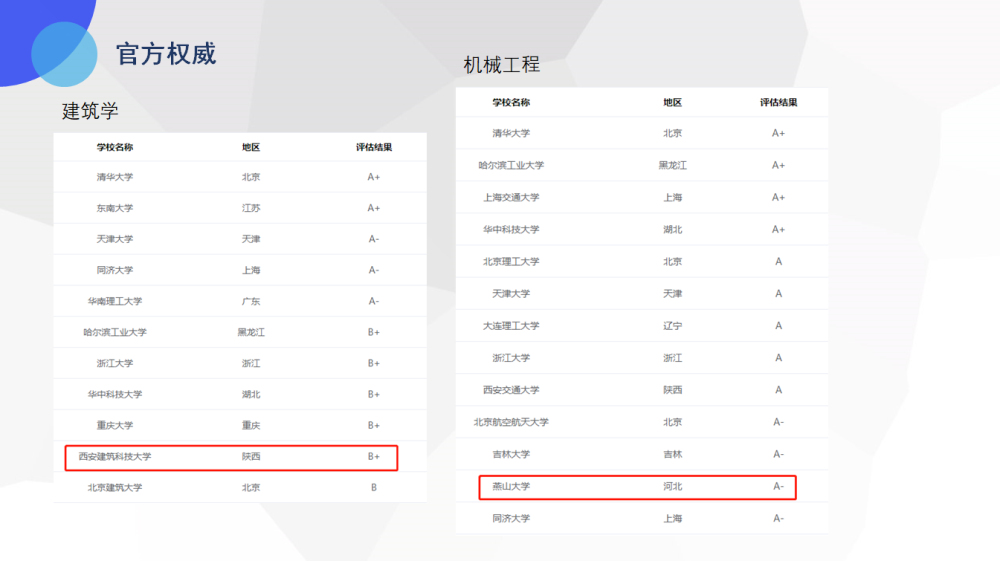Click 陕西 in the 西安建筑科技大学 row
The image size is (1000, 561).
pyautogui.click(x=251, y=456)
